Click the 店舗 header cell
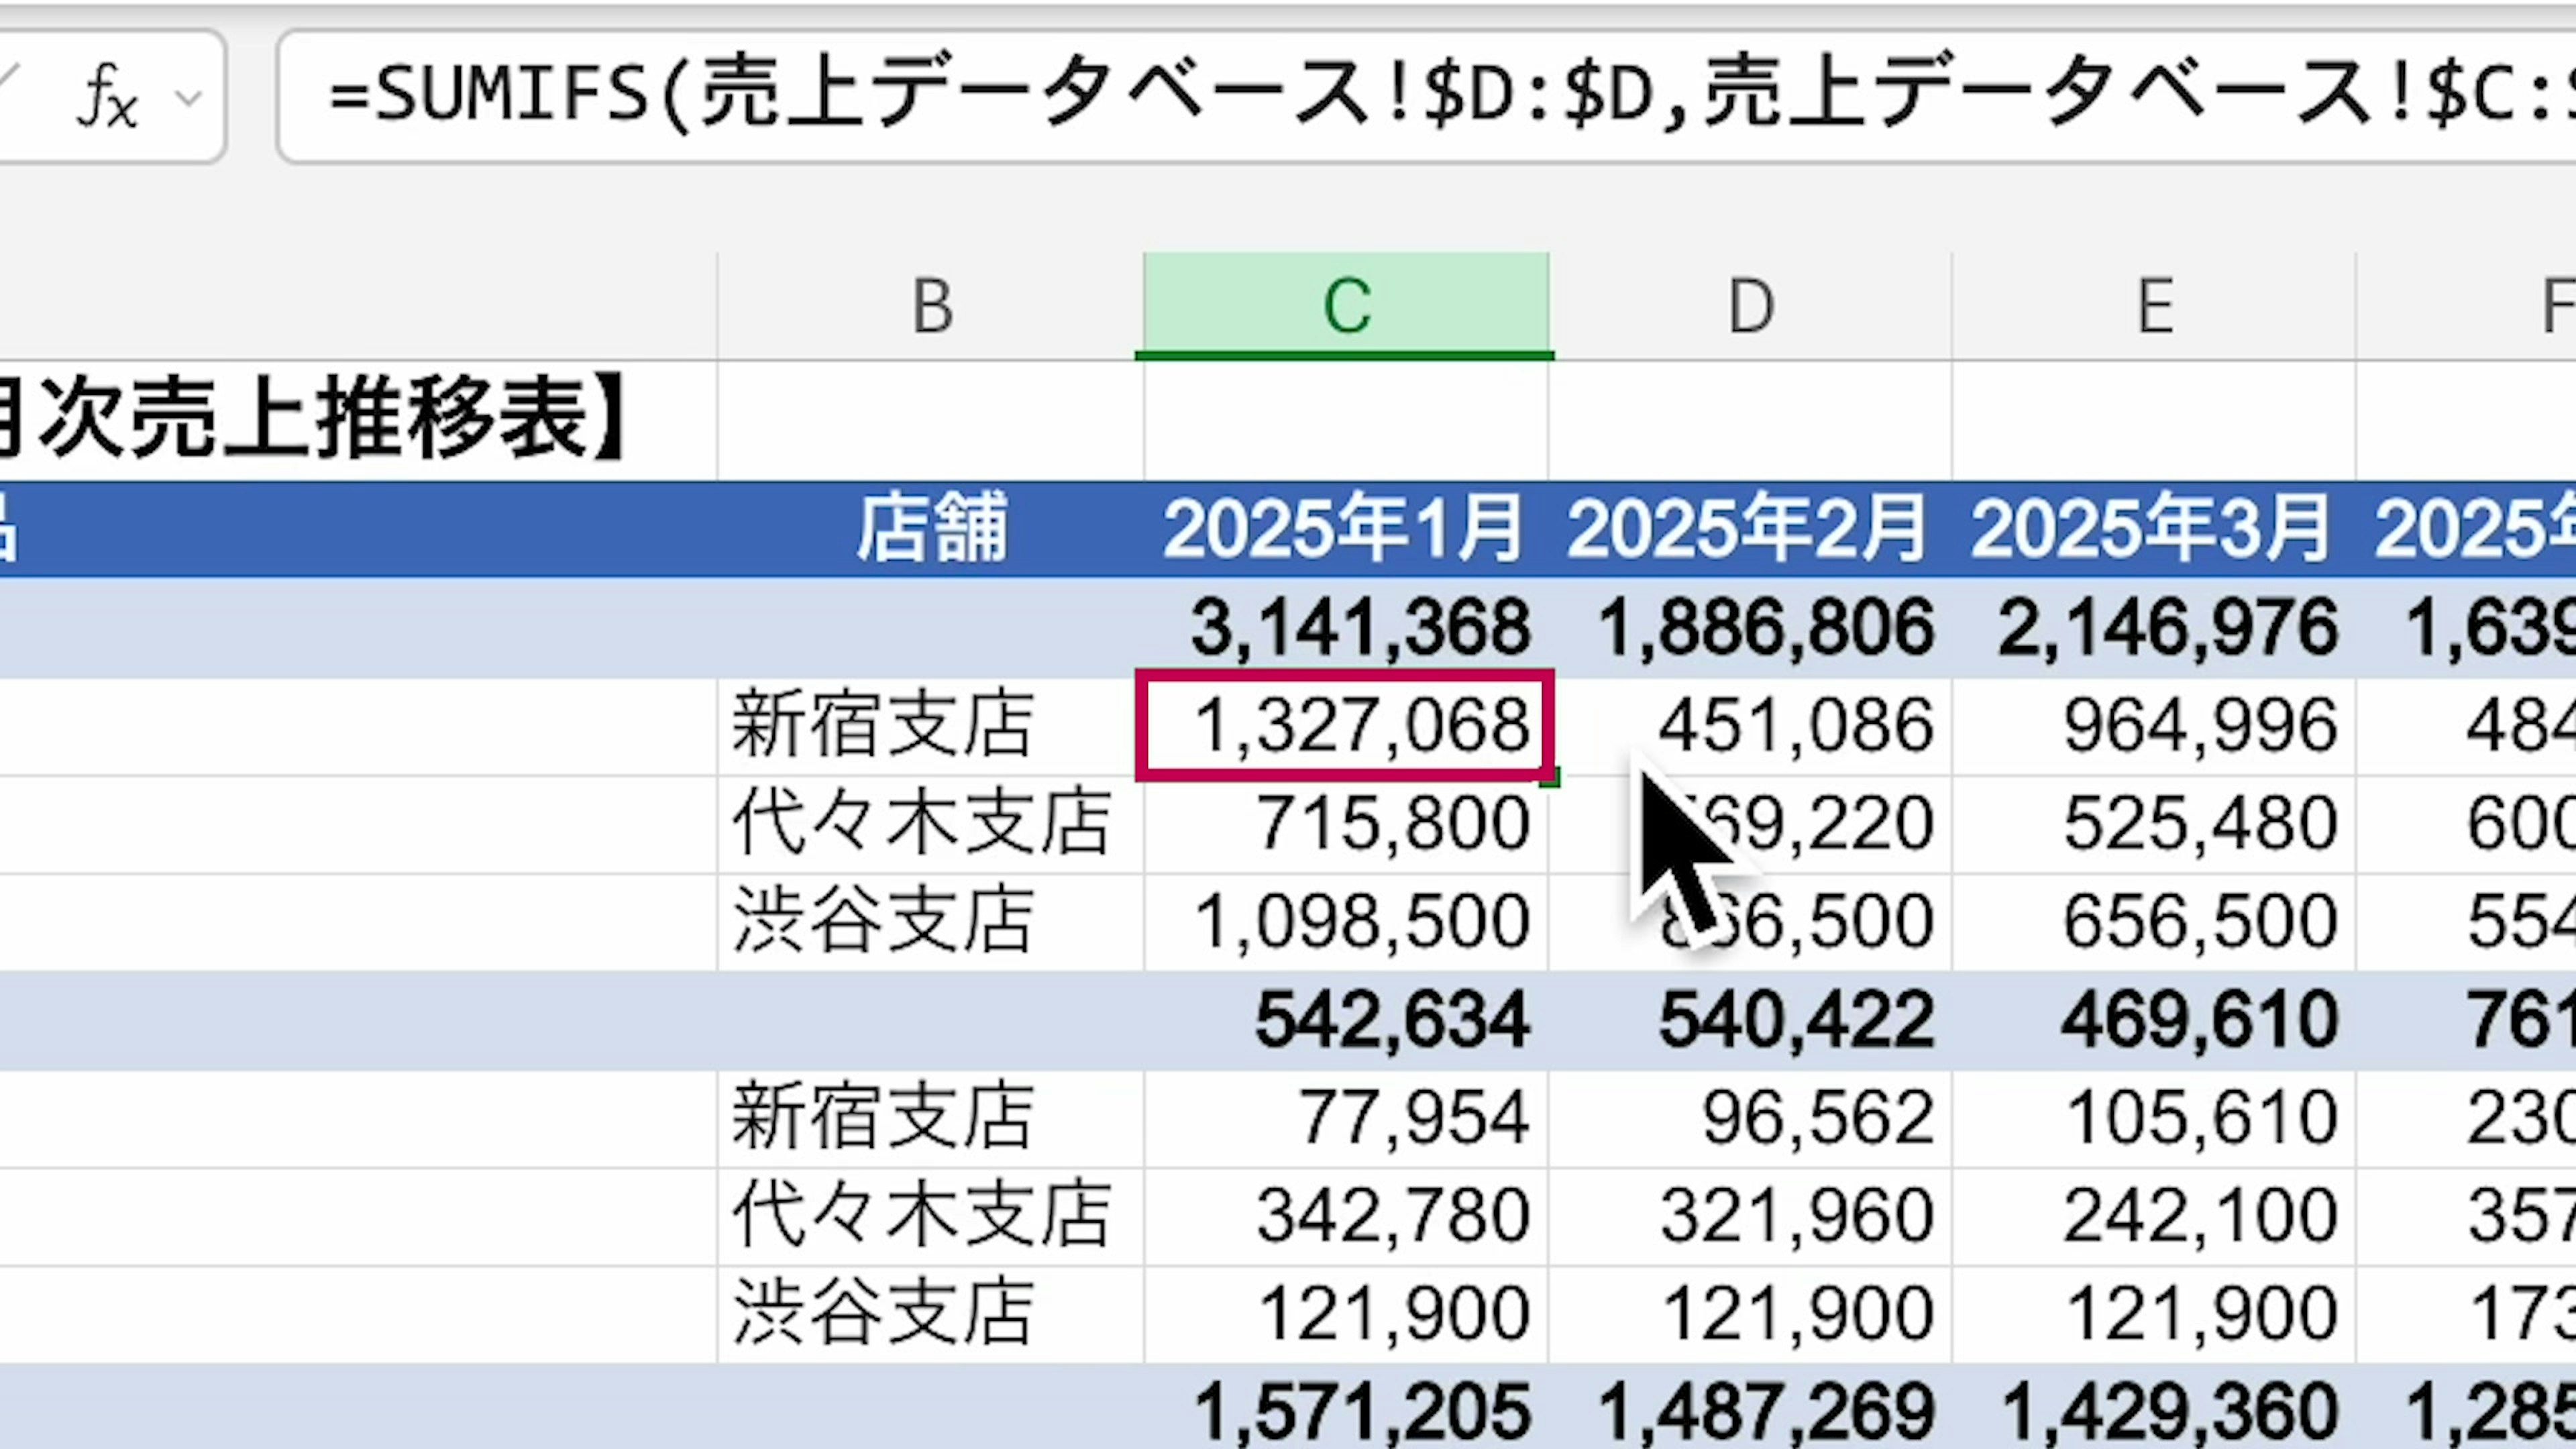The width and height of the screenshot is (2576, 1449). click(931, 528)
